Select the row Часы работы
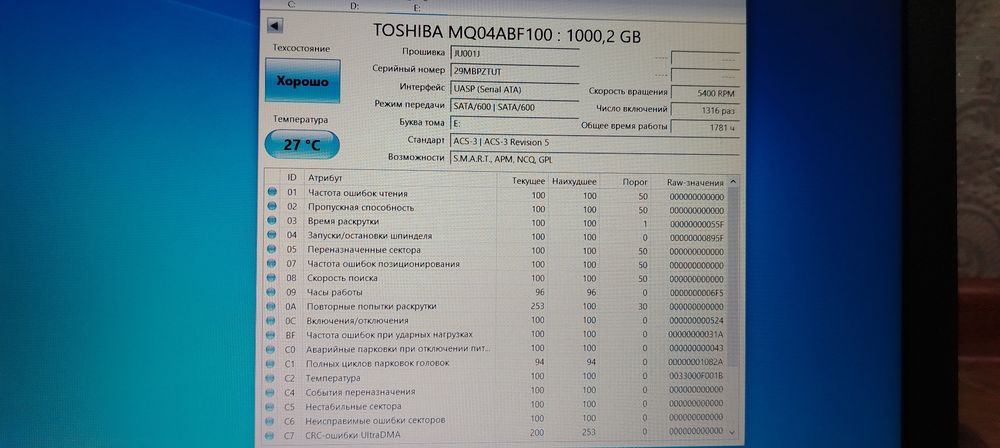This screenshot has height=448, width=1000. pos(496,292)
